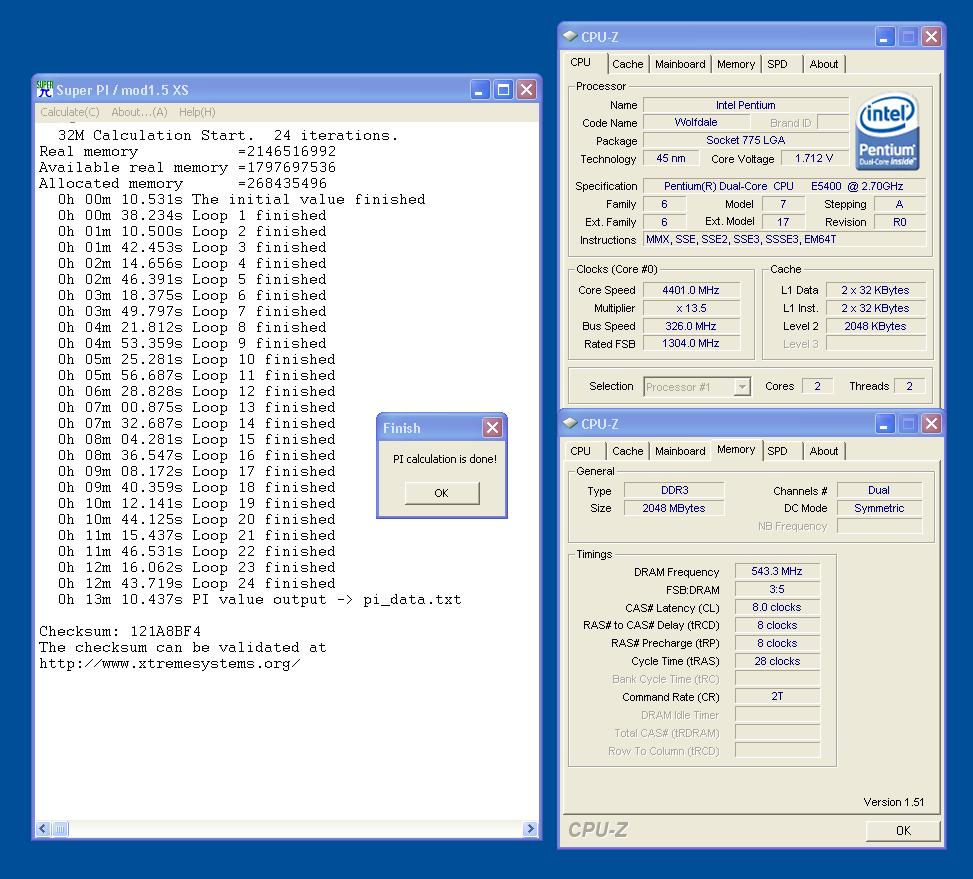Click OK in the Finish dialog
Viewport: 973px width, 879px height.
coord(442,493)
